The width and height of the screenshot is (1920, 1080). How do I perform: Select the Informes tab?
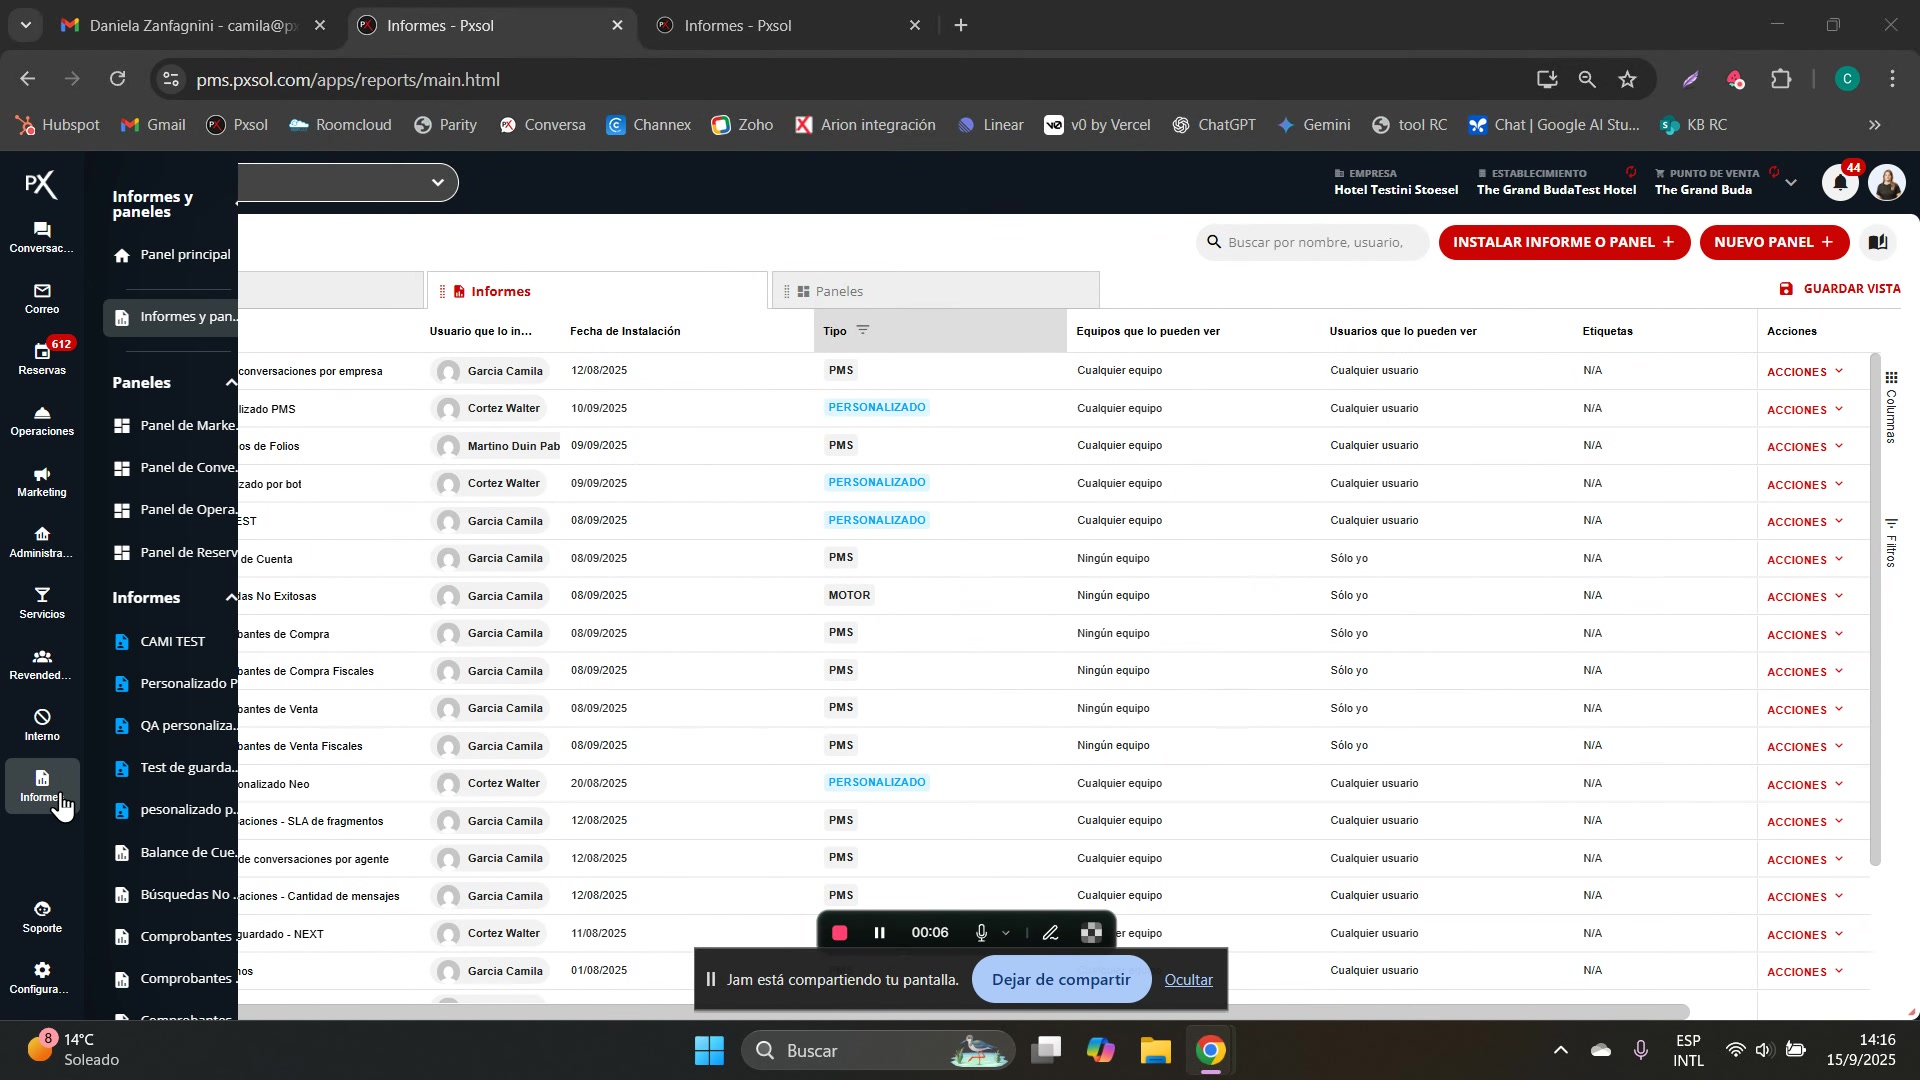tap(597, 291)
